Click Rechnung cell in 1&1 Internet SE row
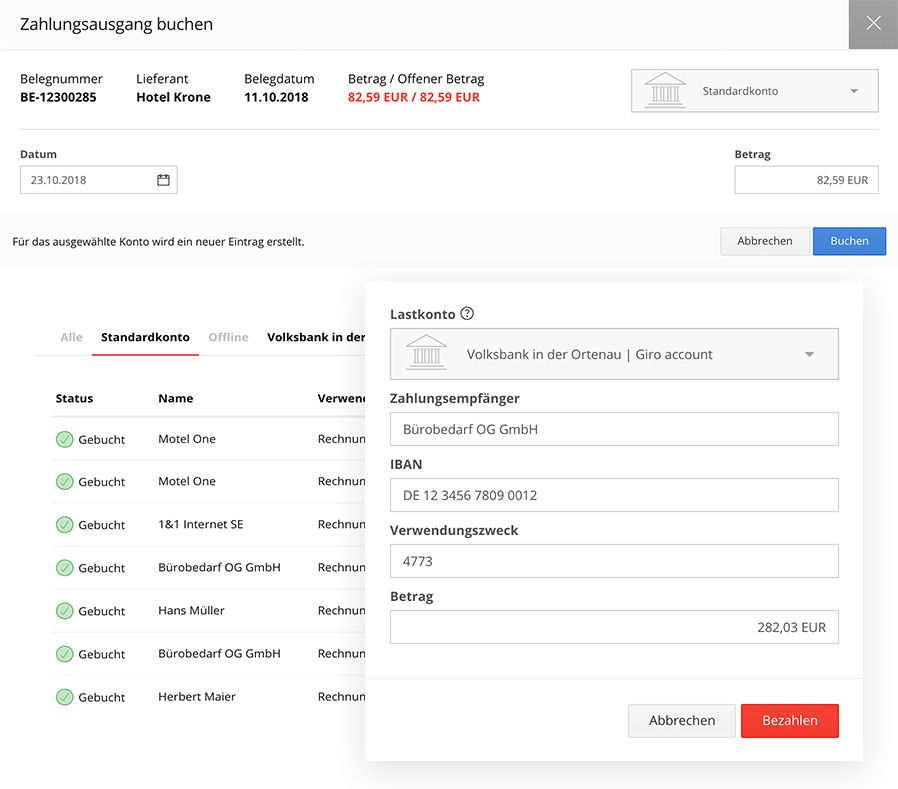This screenshot has height=789, width=898. (341, 524)
